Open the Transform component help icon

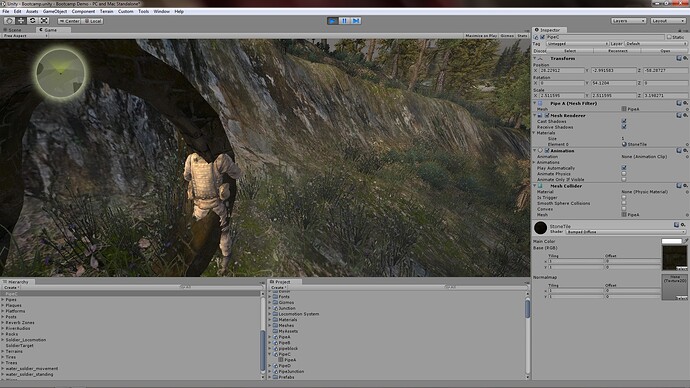pos(679,58)
